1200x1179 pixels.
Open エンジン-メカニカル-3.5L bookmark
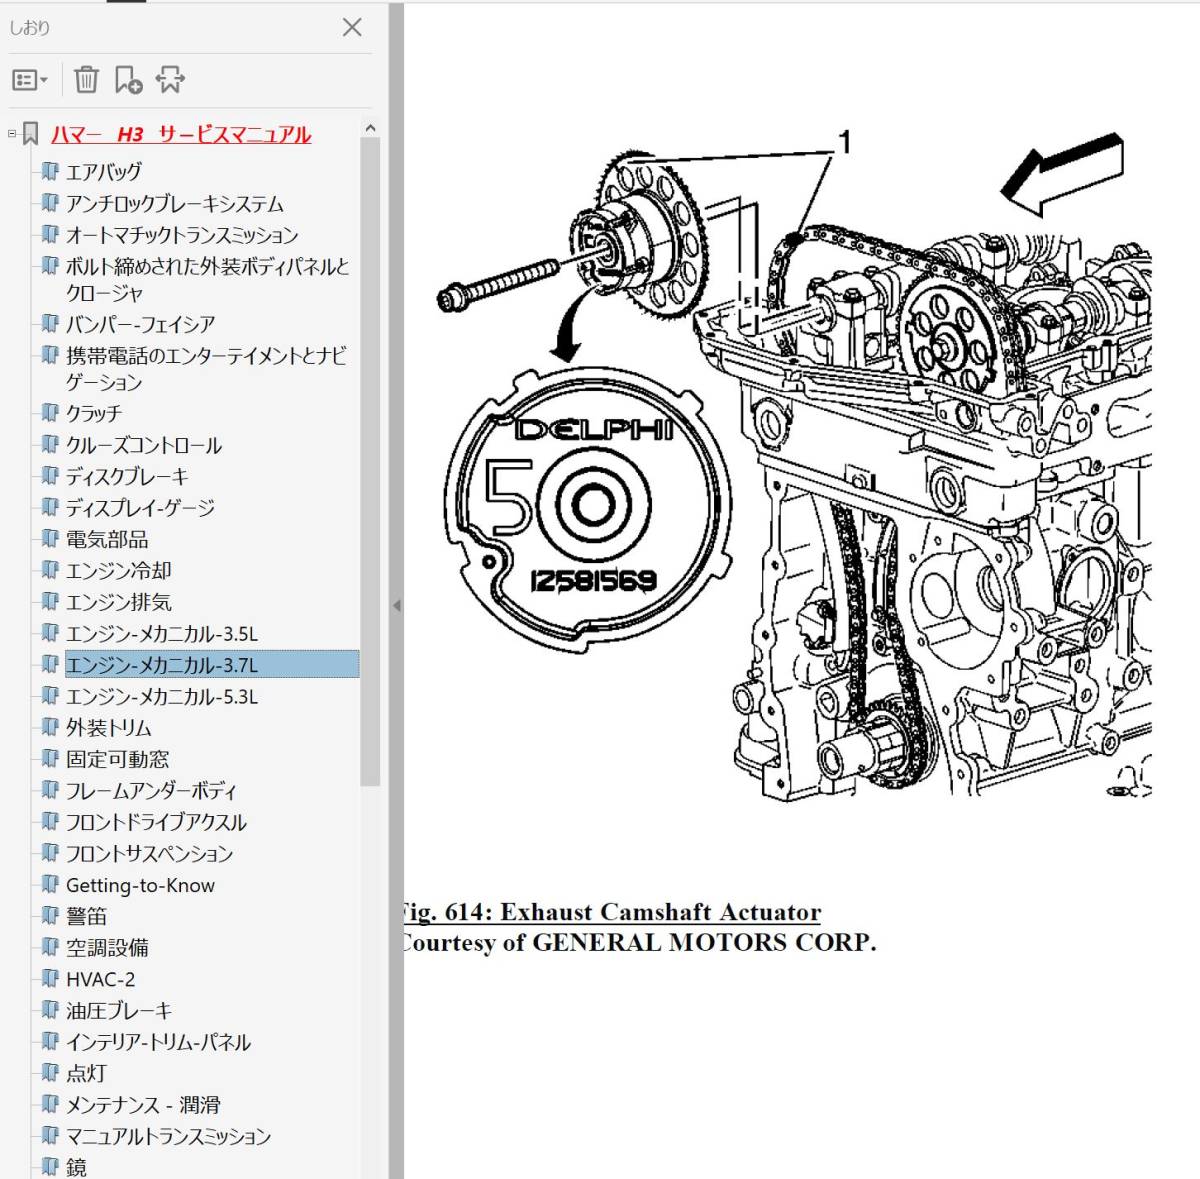tap(162, 634)
